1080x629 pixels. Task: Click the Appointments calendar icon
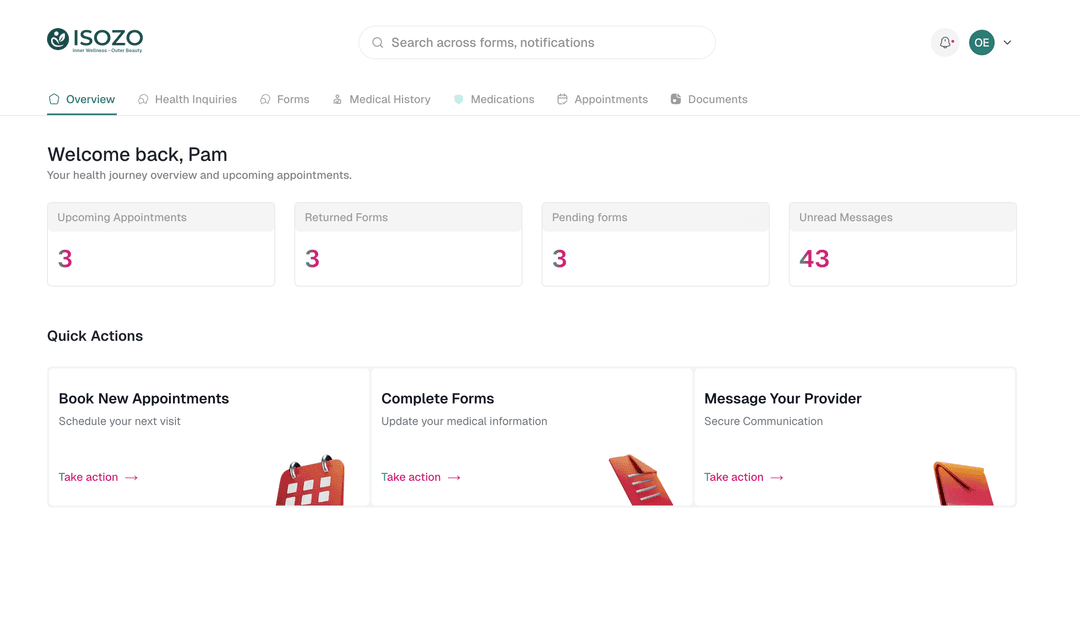(x=564, y=99)
